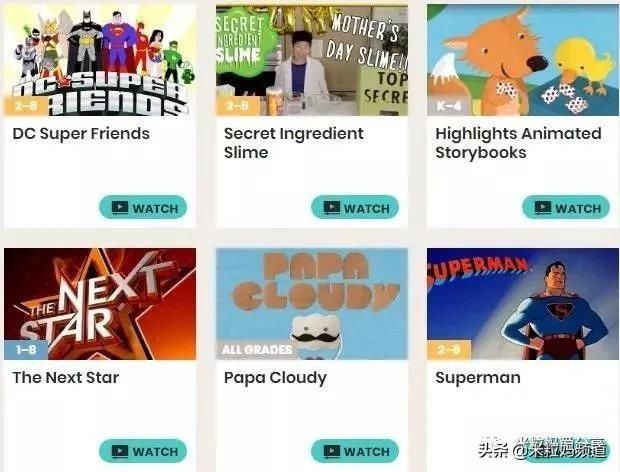Viewport: 620px width, 472px height.
Task: Click the DC Super Friends title
Action: pyautogui.click(x=81, y=134)
